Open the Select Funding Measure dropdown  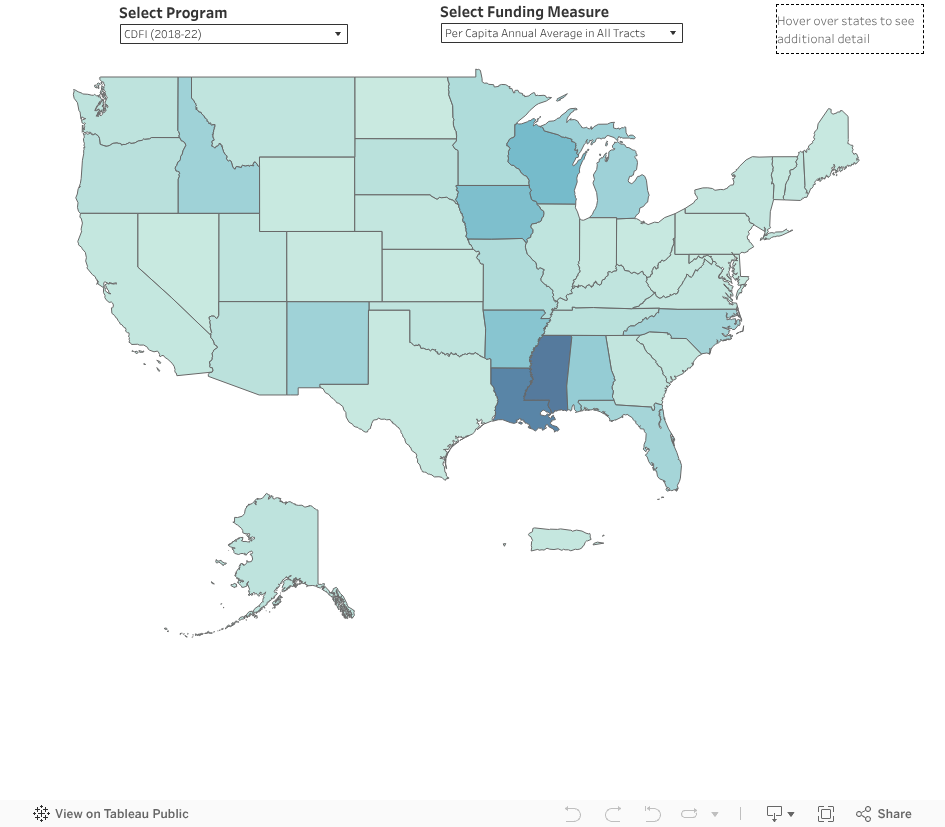pos(562,33)
